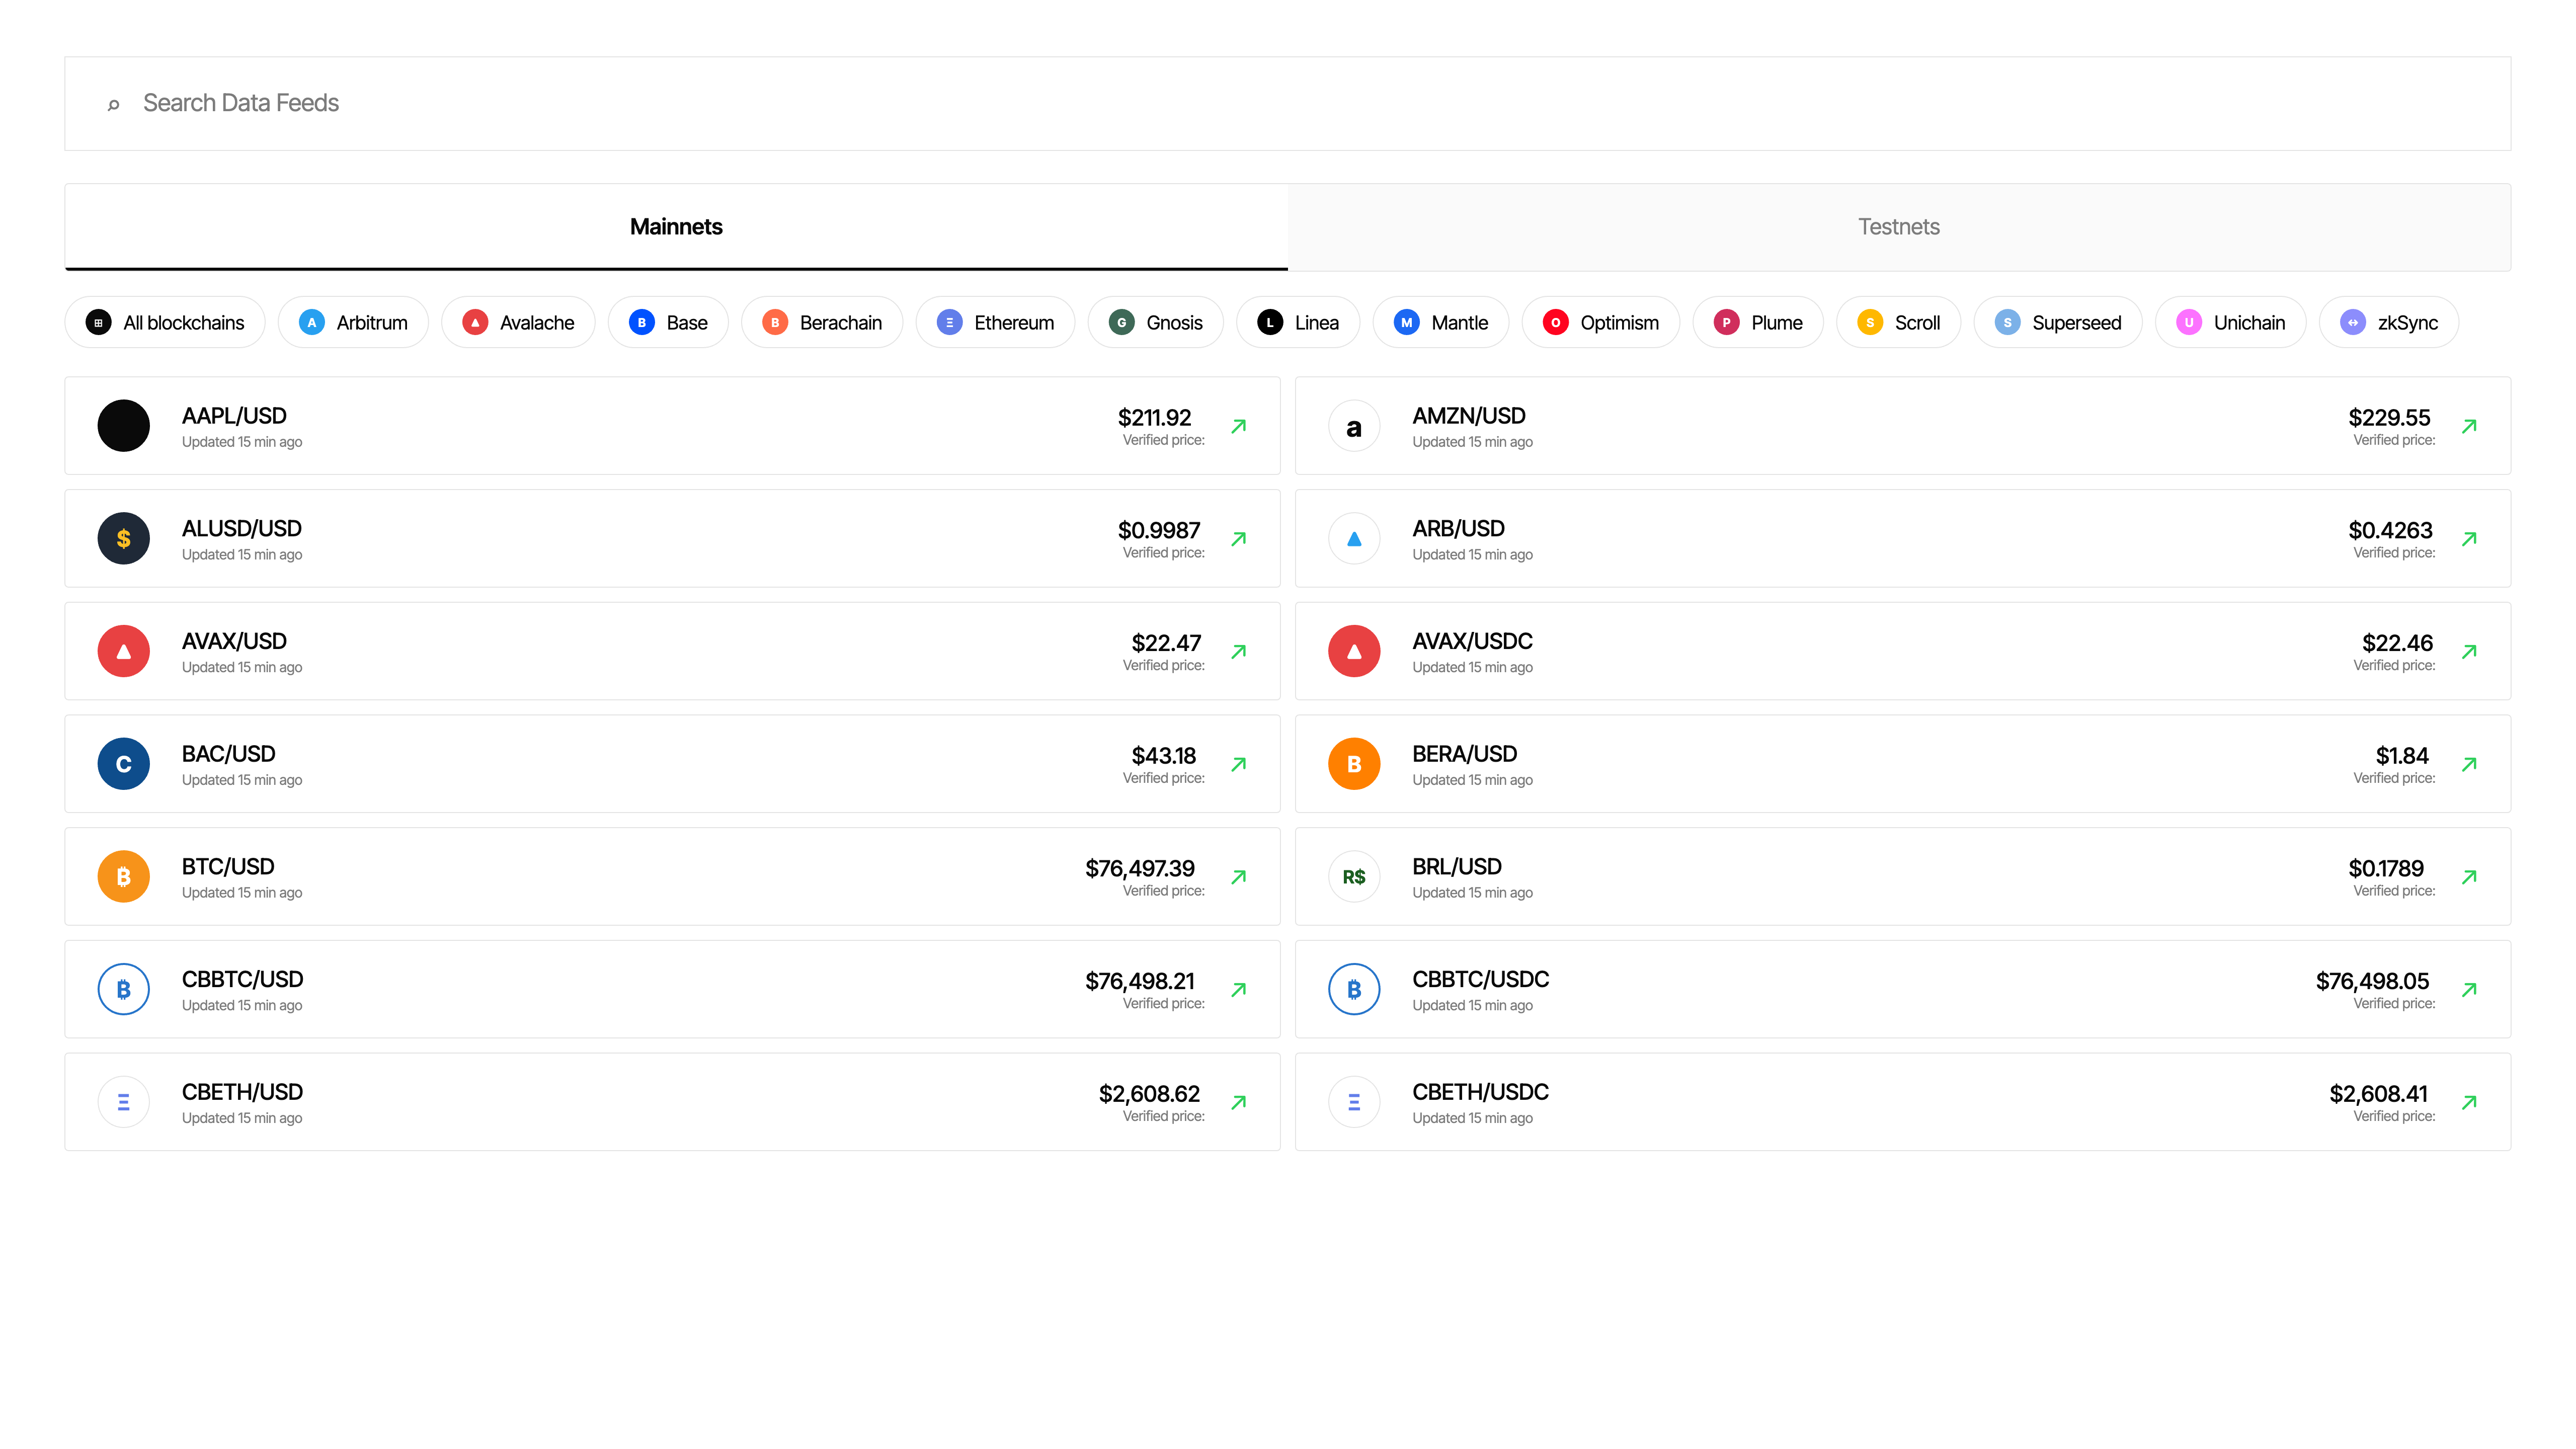Click the ALUSD dollar sign logo

tap(124, 539)
